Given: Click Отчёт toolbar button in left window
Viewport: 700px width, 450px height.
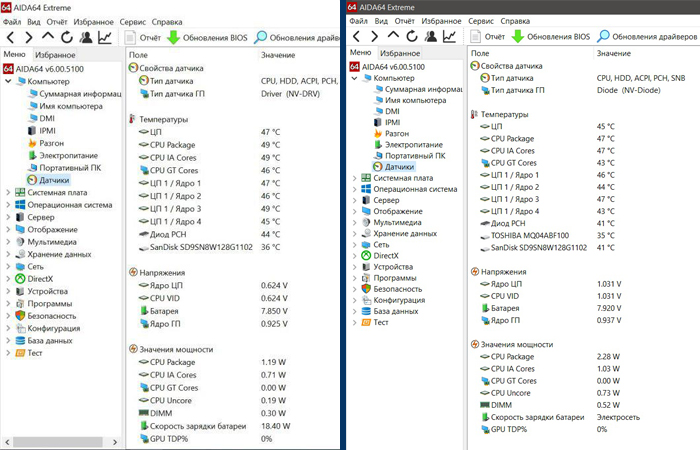Looking at the screenshot, I should tap(143, 38).
